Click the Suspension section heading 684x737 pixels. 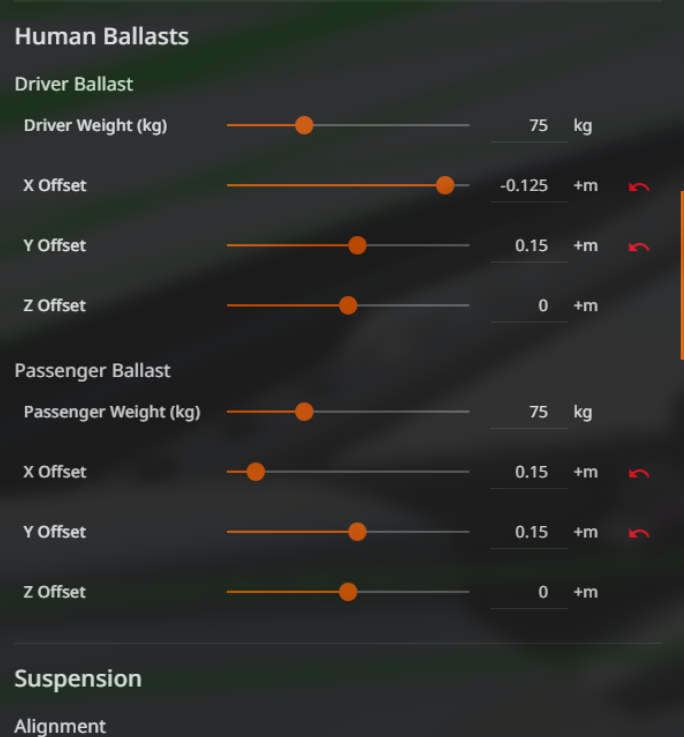pos(78,679)
